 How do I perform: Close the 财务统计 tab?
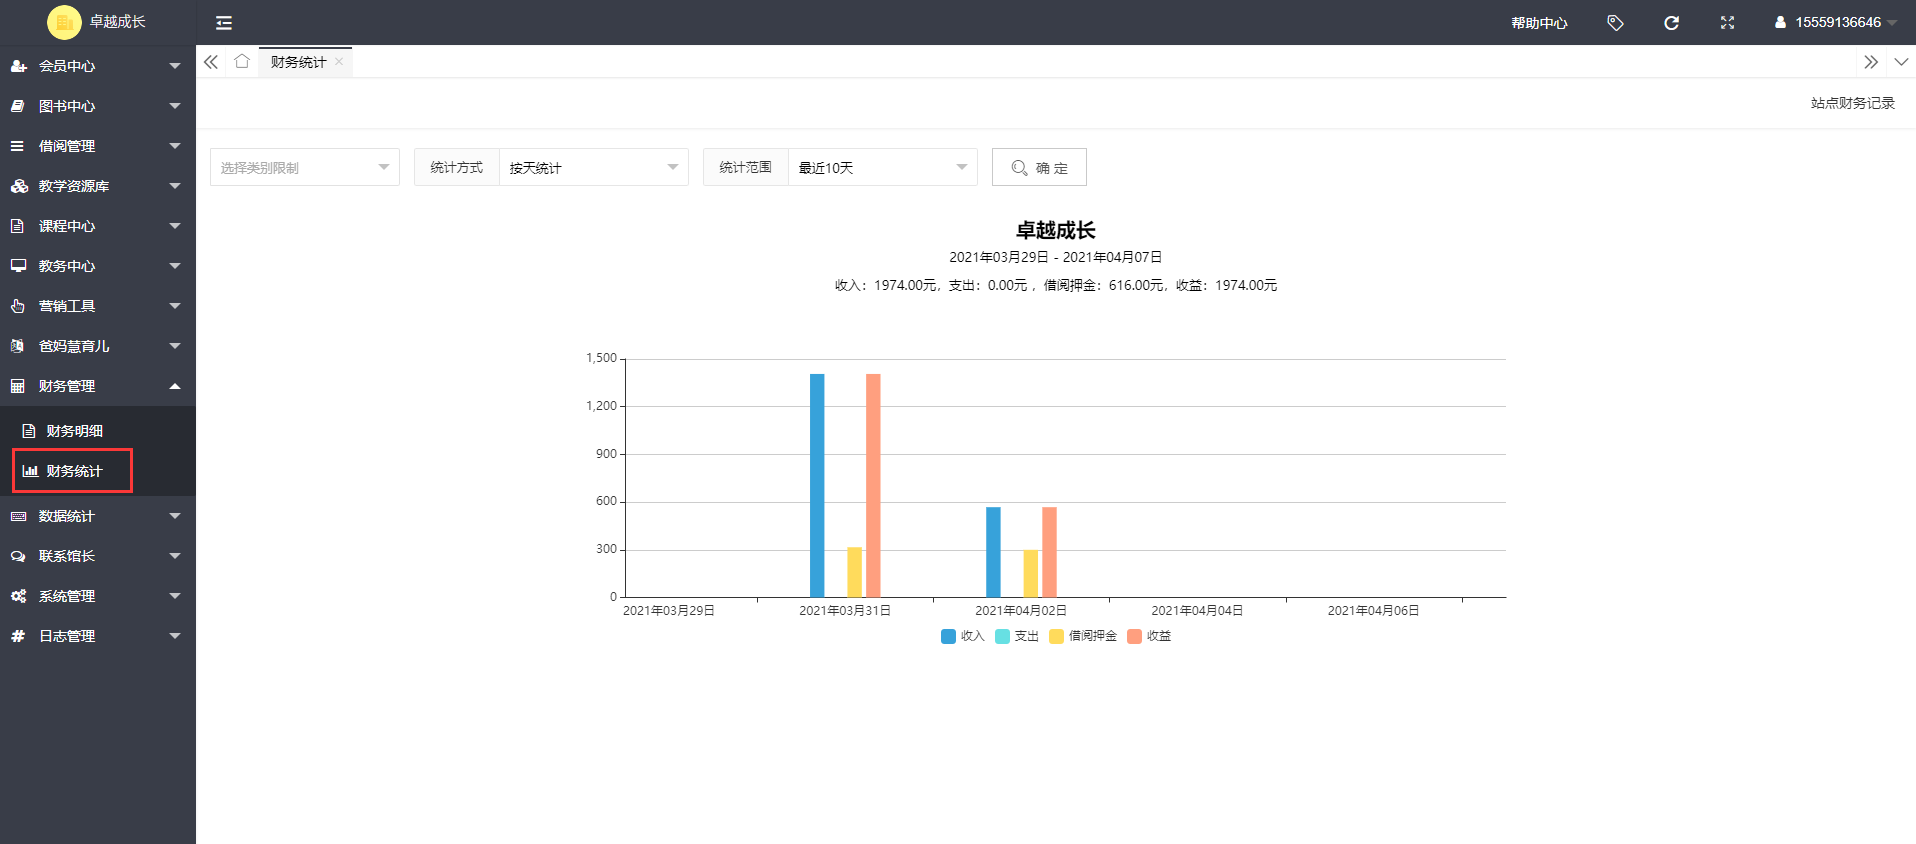[339, 61]
